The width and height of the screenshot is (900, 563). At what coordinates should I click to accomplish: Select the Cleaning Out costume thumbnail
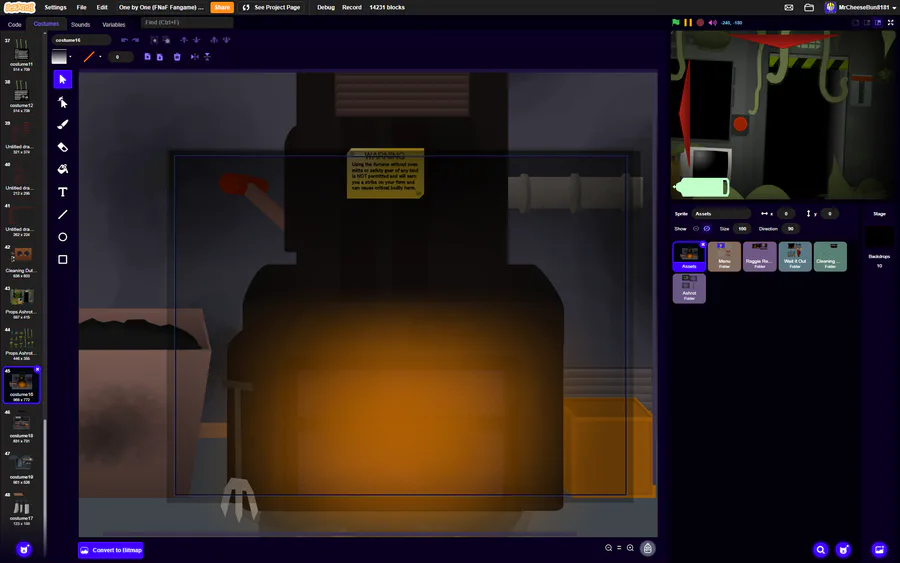point(21,261)
